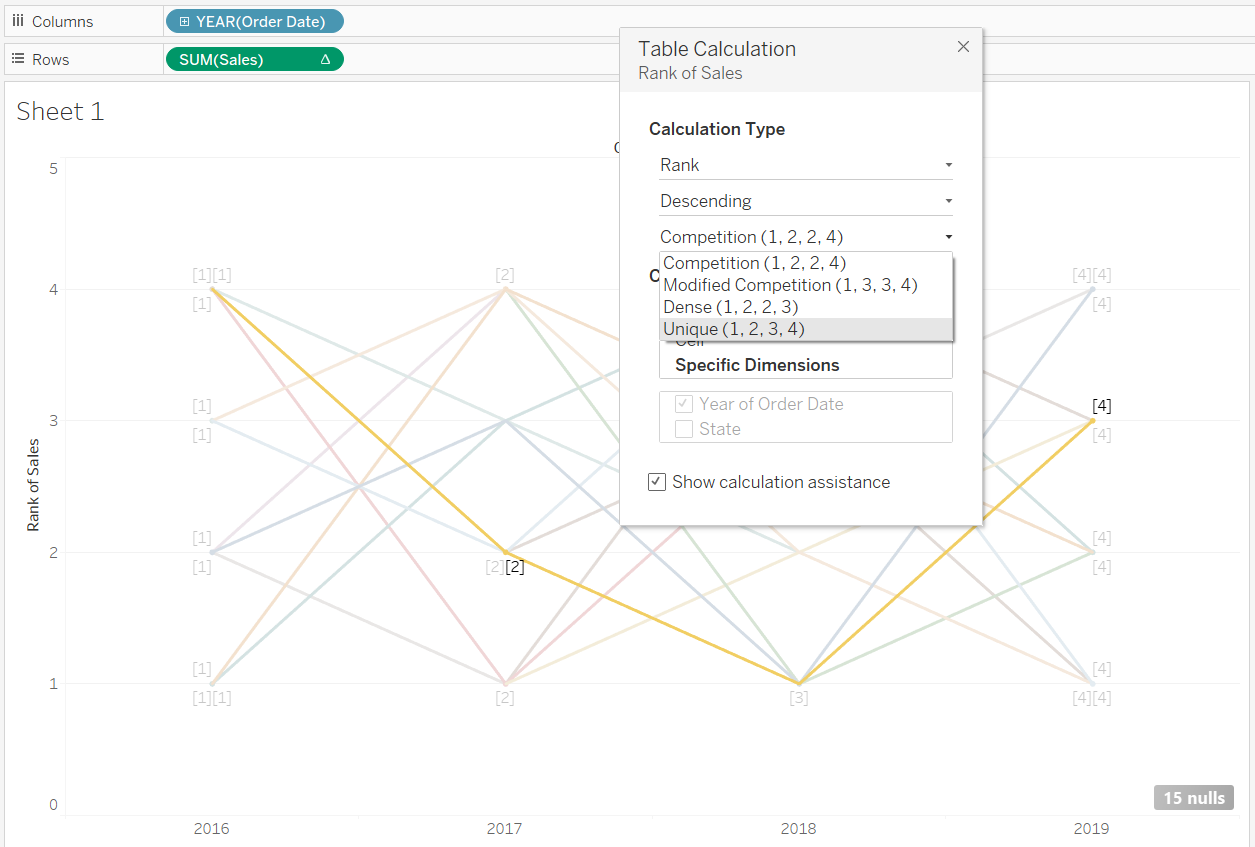Click the 15 nulls indicator
1255x847 pixels.
click(1194, 797)
